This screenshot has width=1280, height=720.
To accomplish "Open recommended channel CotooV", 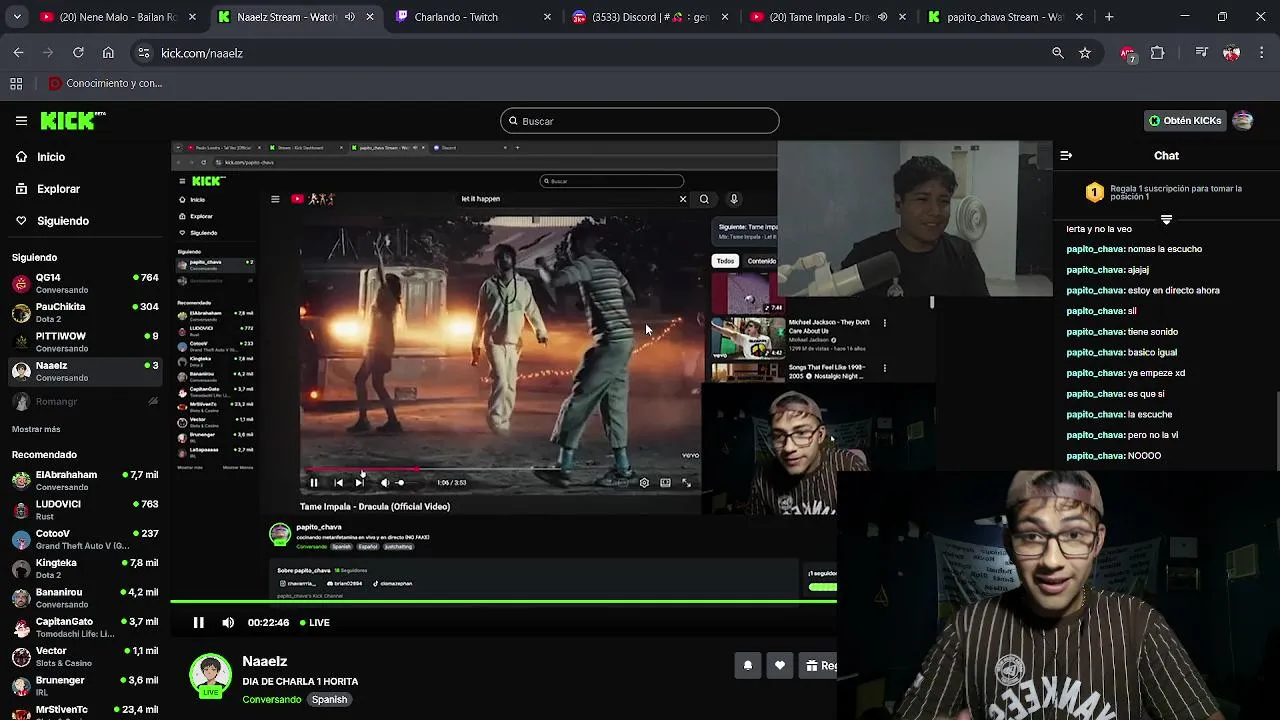I will (85, 539).
